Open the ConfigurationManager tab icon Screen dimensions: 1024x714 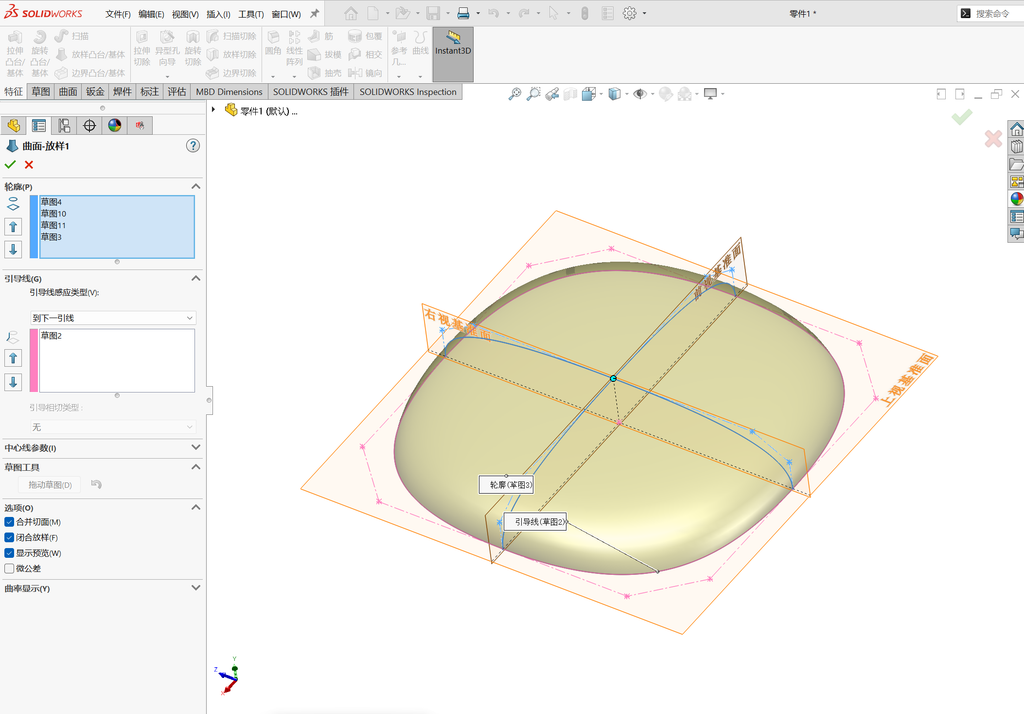pos(64,125)
